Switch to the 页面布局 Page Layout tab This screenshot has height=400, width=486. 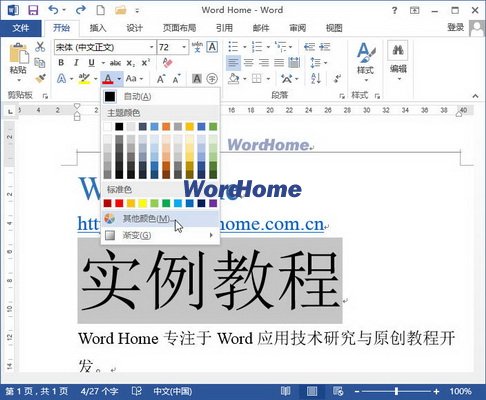[179, 28]
